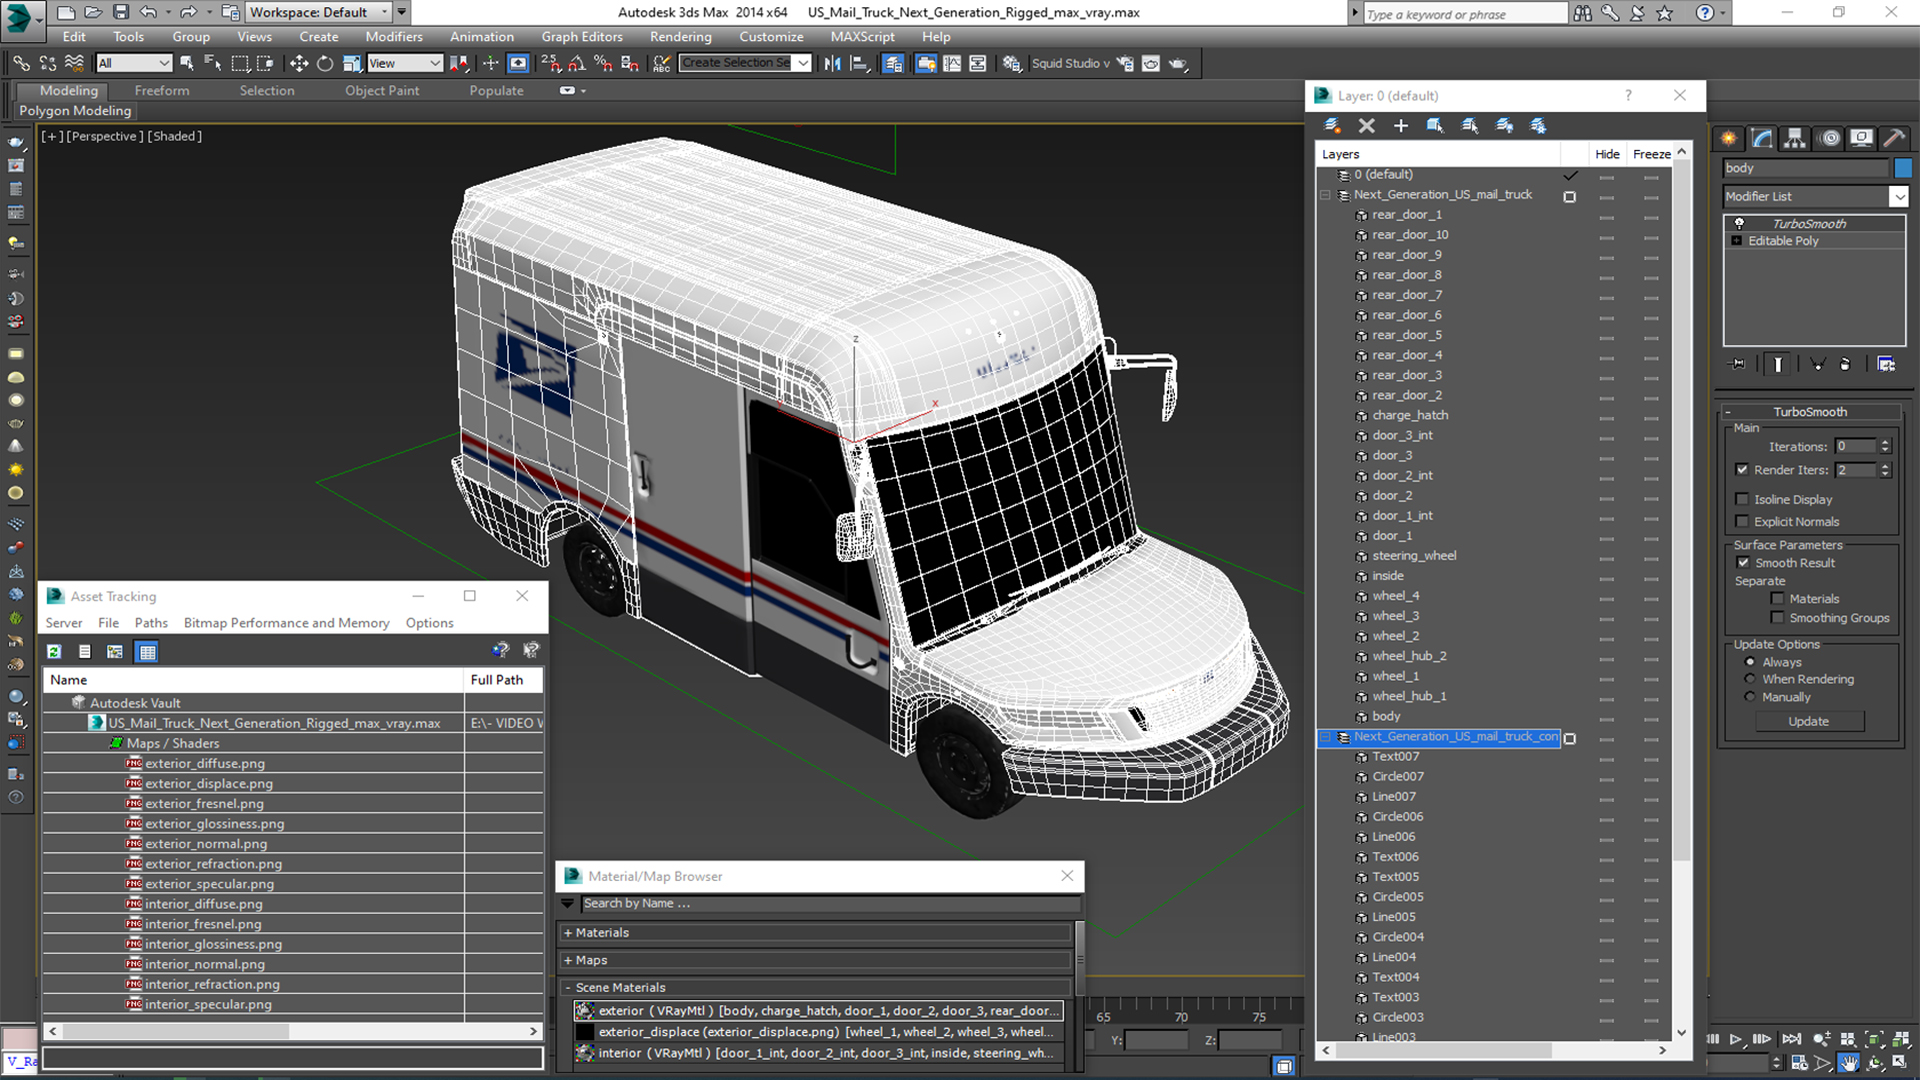
Task: Click the Undo arrow in quick access toolbar
Action: coord(148,12)
